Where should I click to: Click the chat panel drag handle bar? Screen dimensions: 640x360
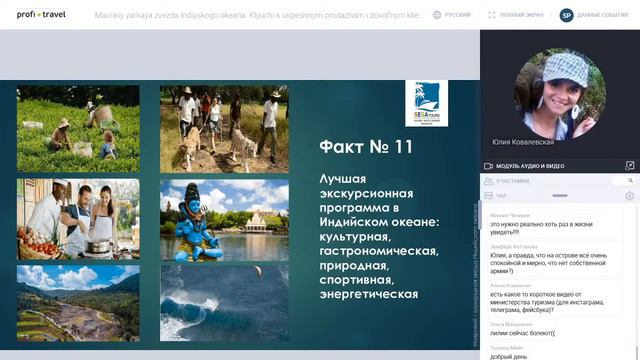(x=560, y=196)
